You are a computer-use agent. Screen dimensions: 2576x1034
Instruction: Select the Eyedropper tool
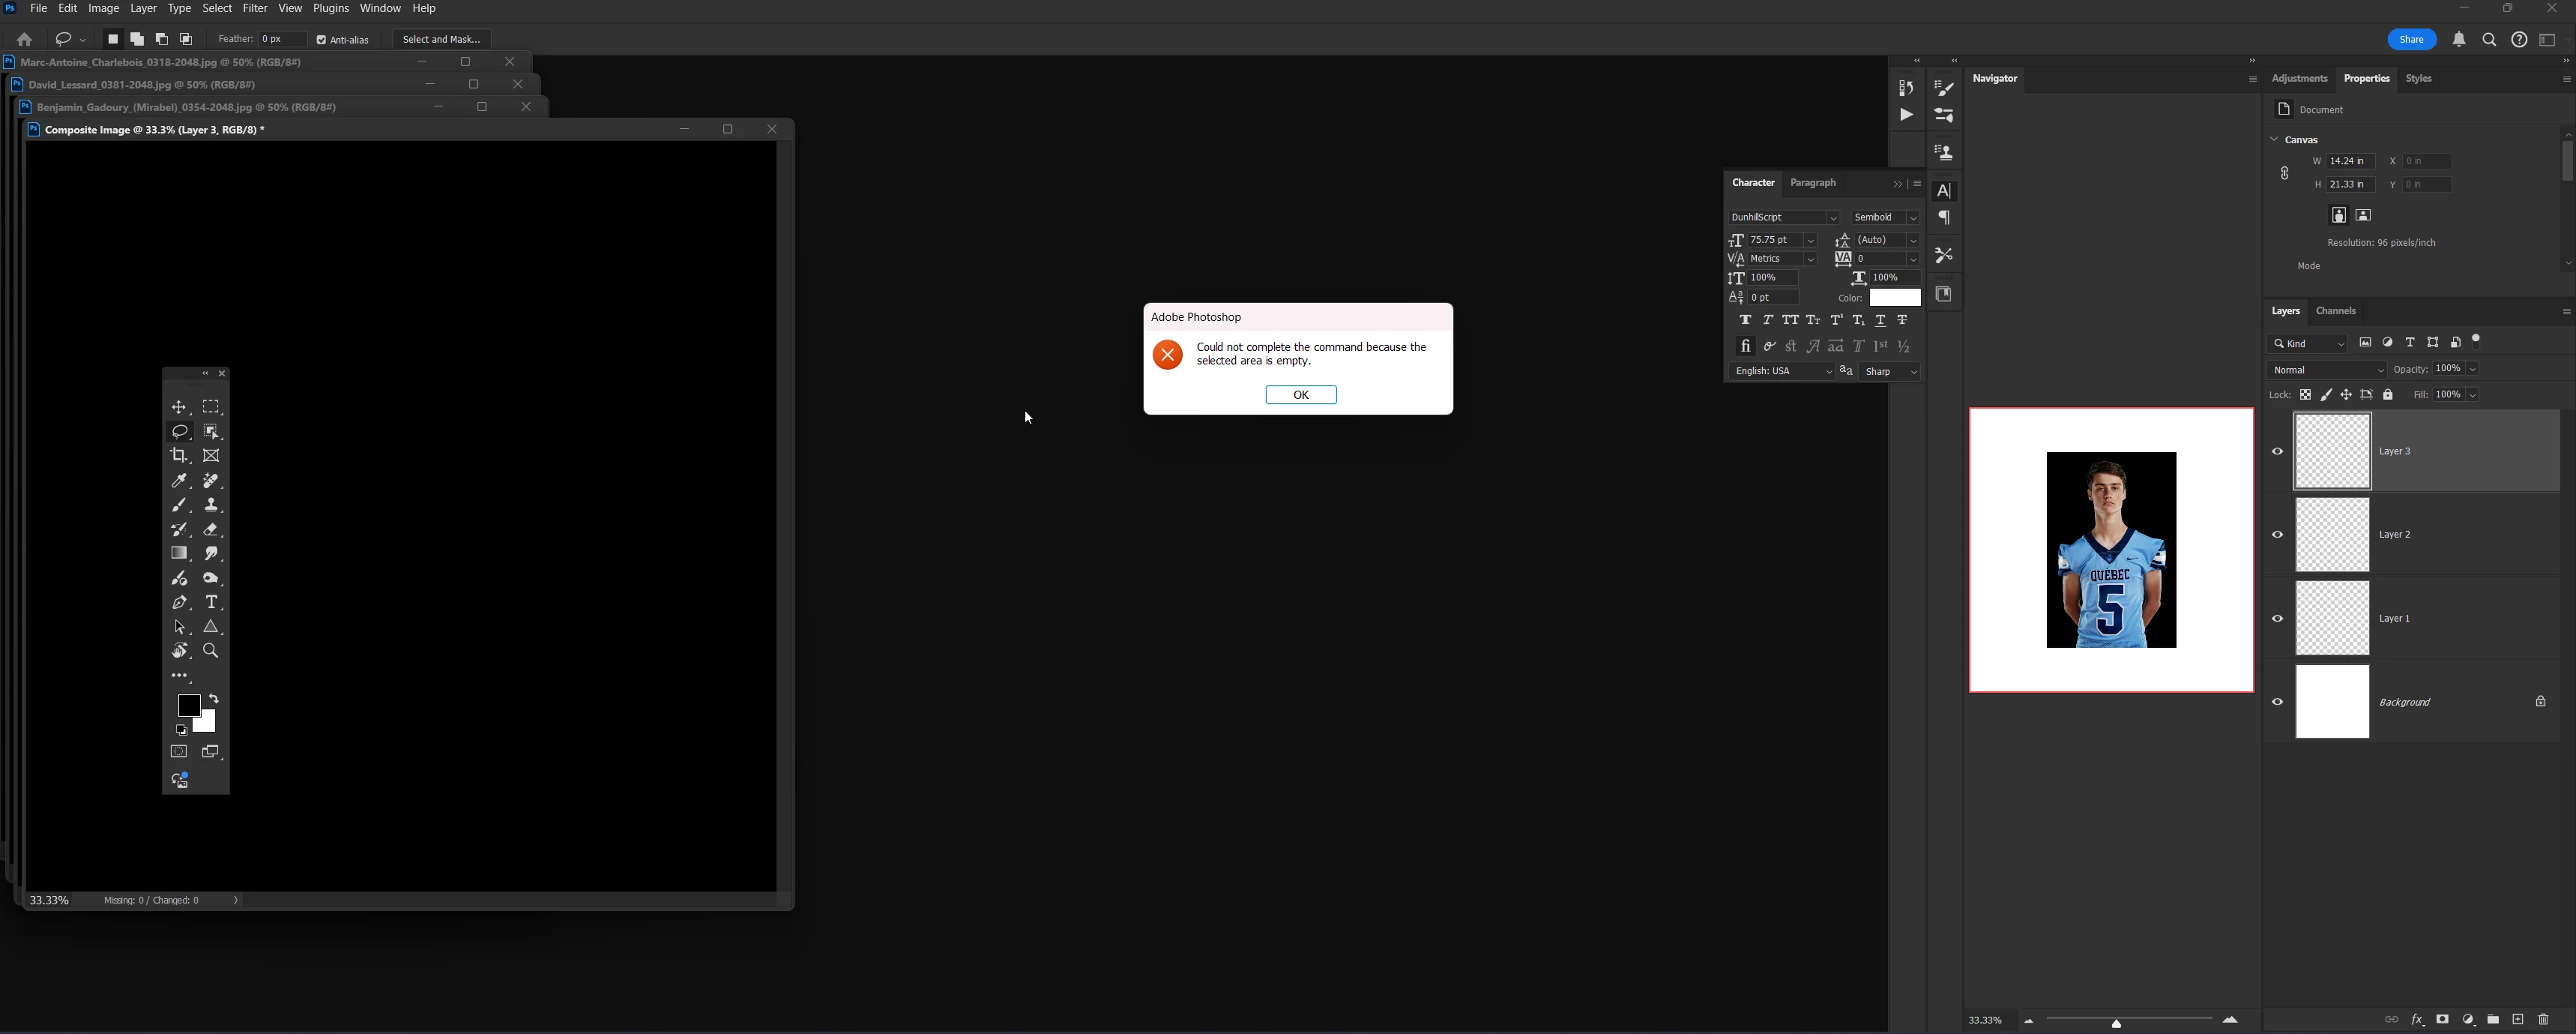179,481
